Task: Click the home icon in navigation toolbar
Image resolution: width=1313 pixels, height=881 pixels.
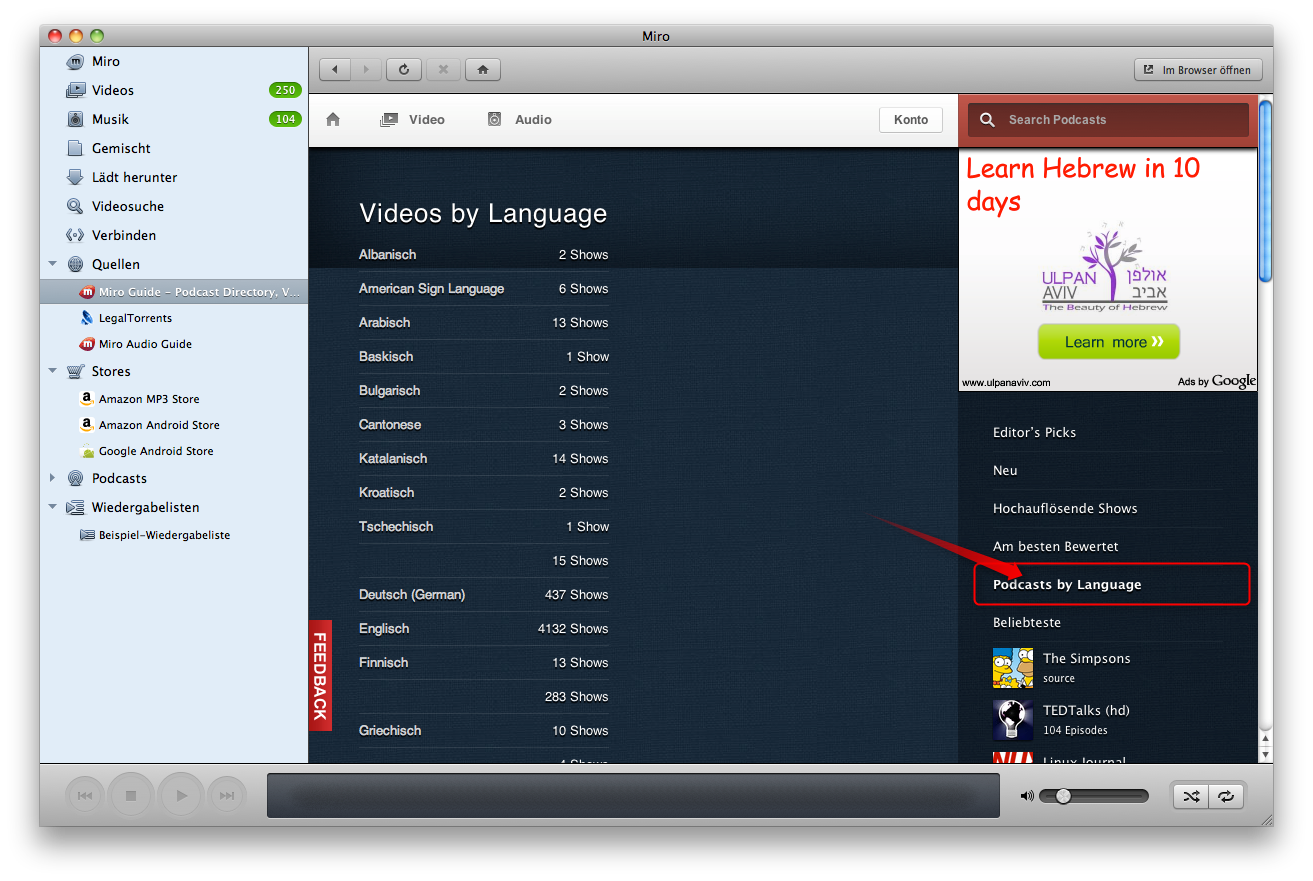Action: coord(483,70)
